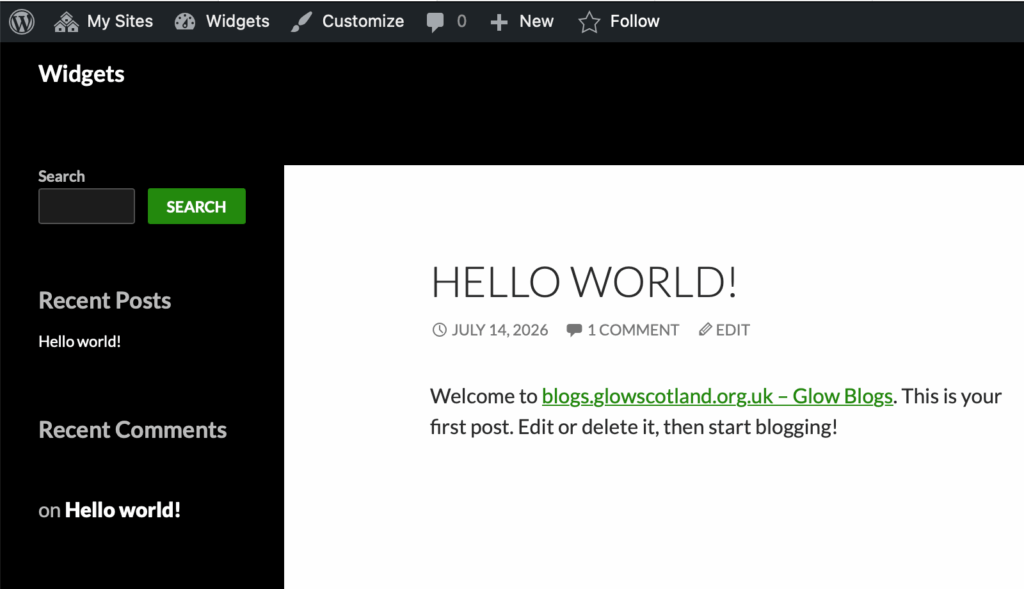Click the WordPress logo icon
The width and height of the screenshot is (1024, 589).
coord(22,22)
